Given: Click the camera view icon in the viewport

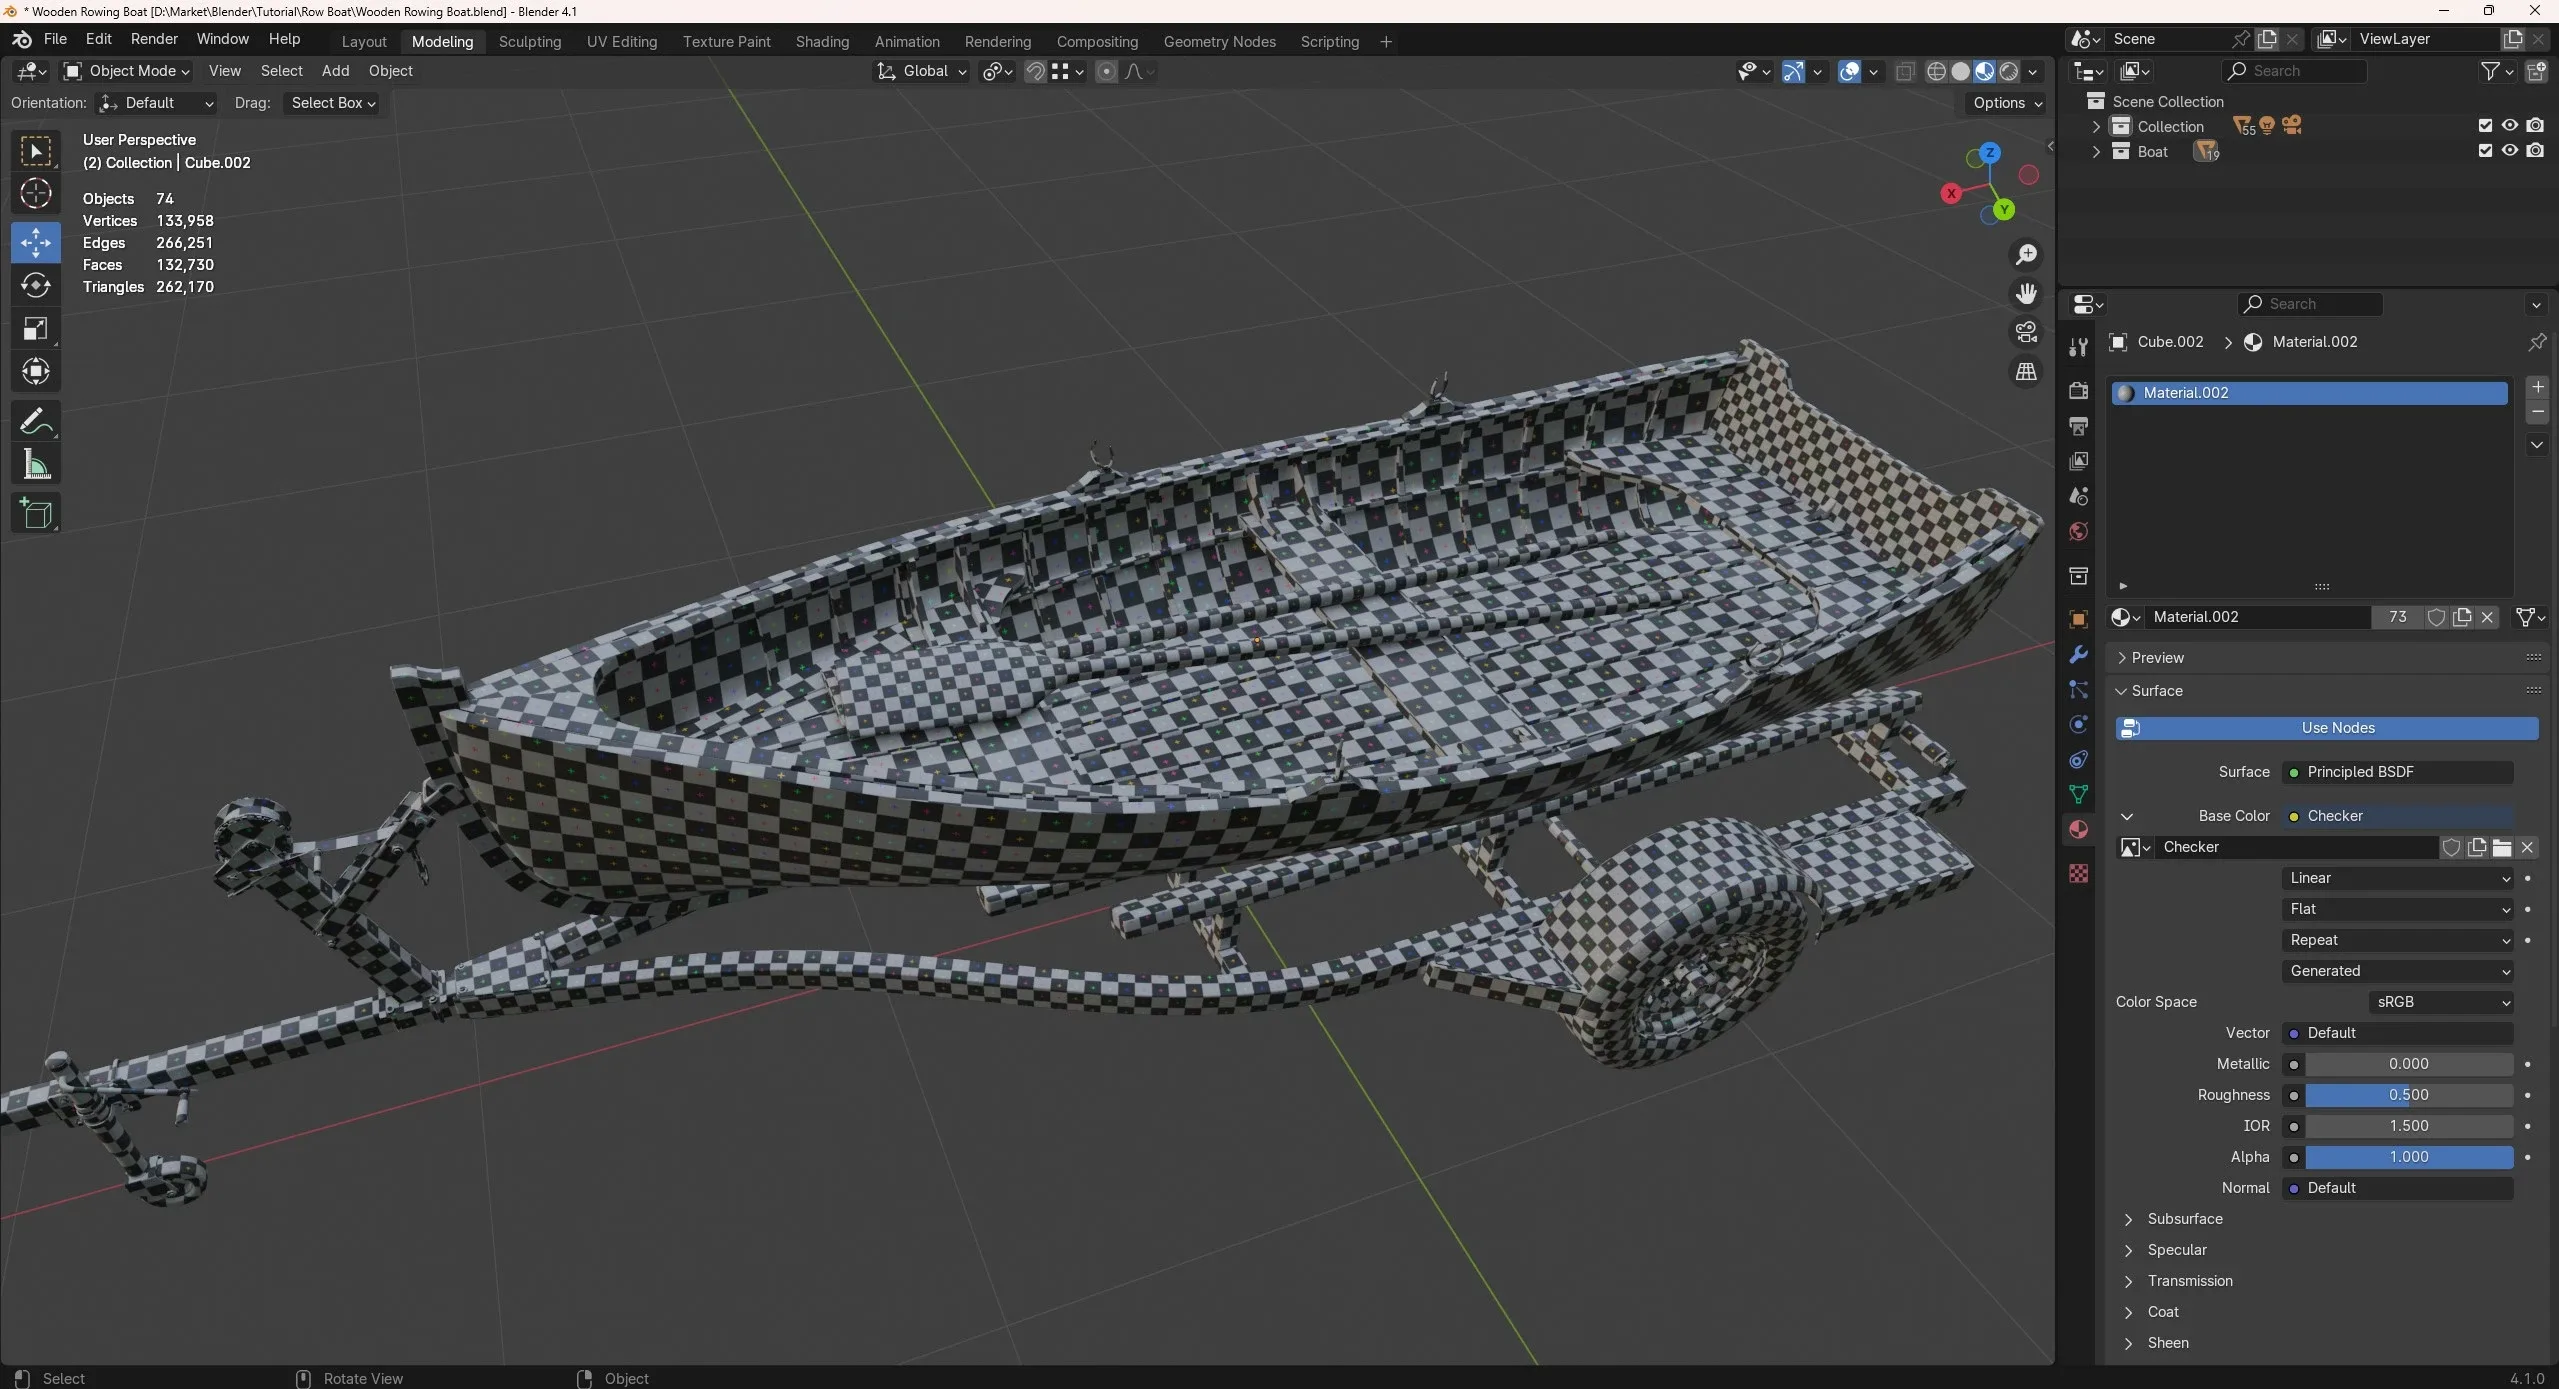Looking at the screenshot, I should tap(2026, 332).
